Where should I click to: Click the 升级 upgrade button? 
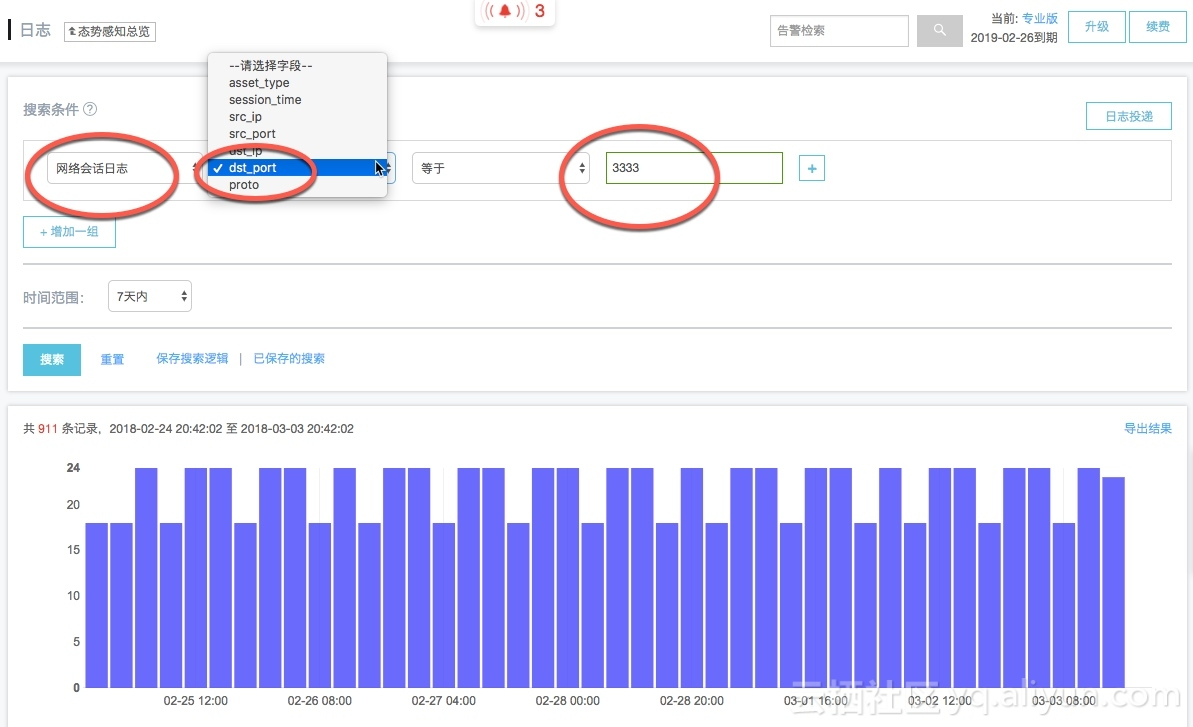[x=1096, y=27]
